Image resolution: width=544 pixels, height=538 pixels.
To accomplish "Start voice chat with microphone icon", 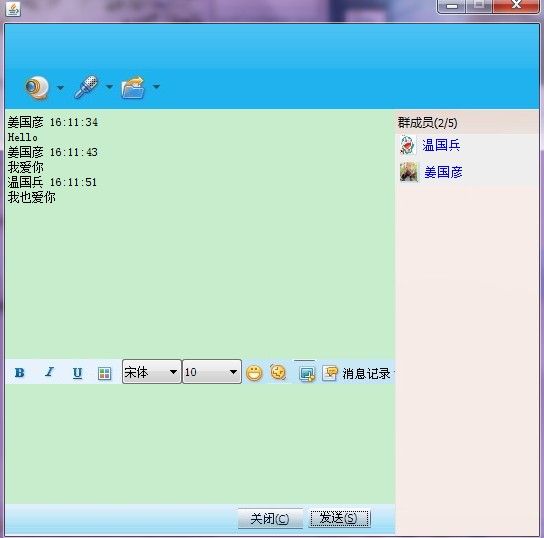I will (86, 87).
